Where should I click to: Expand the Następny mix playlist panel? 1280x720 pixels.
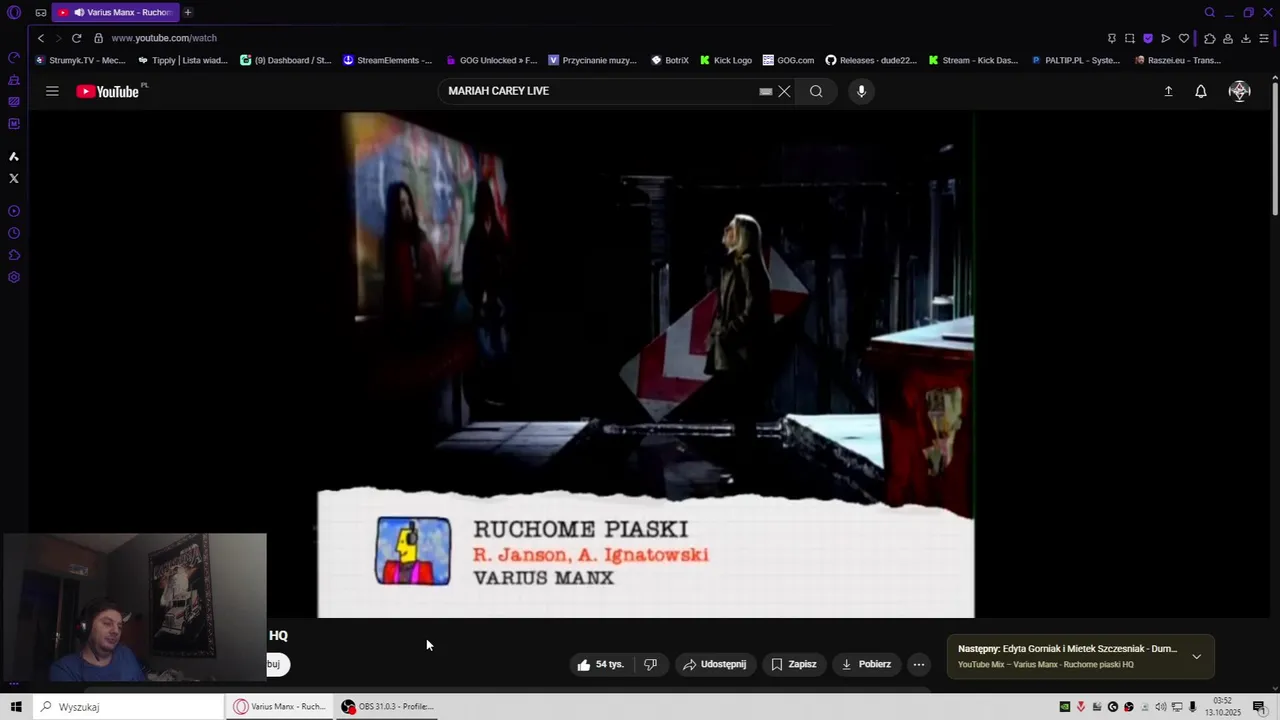click(1196, 657)
